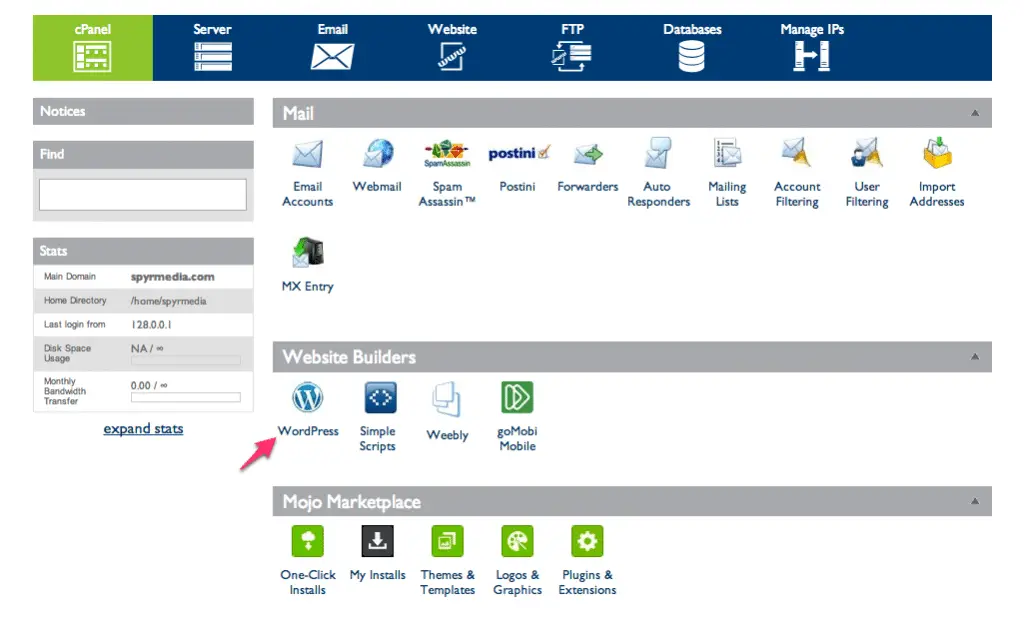1024x627 pixels.
Task: Click the Postini icon
Action: (x=519, y=153)
